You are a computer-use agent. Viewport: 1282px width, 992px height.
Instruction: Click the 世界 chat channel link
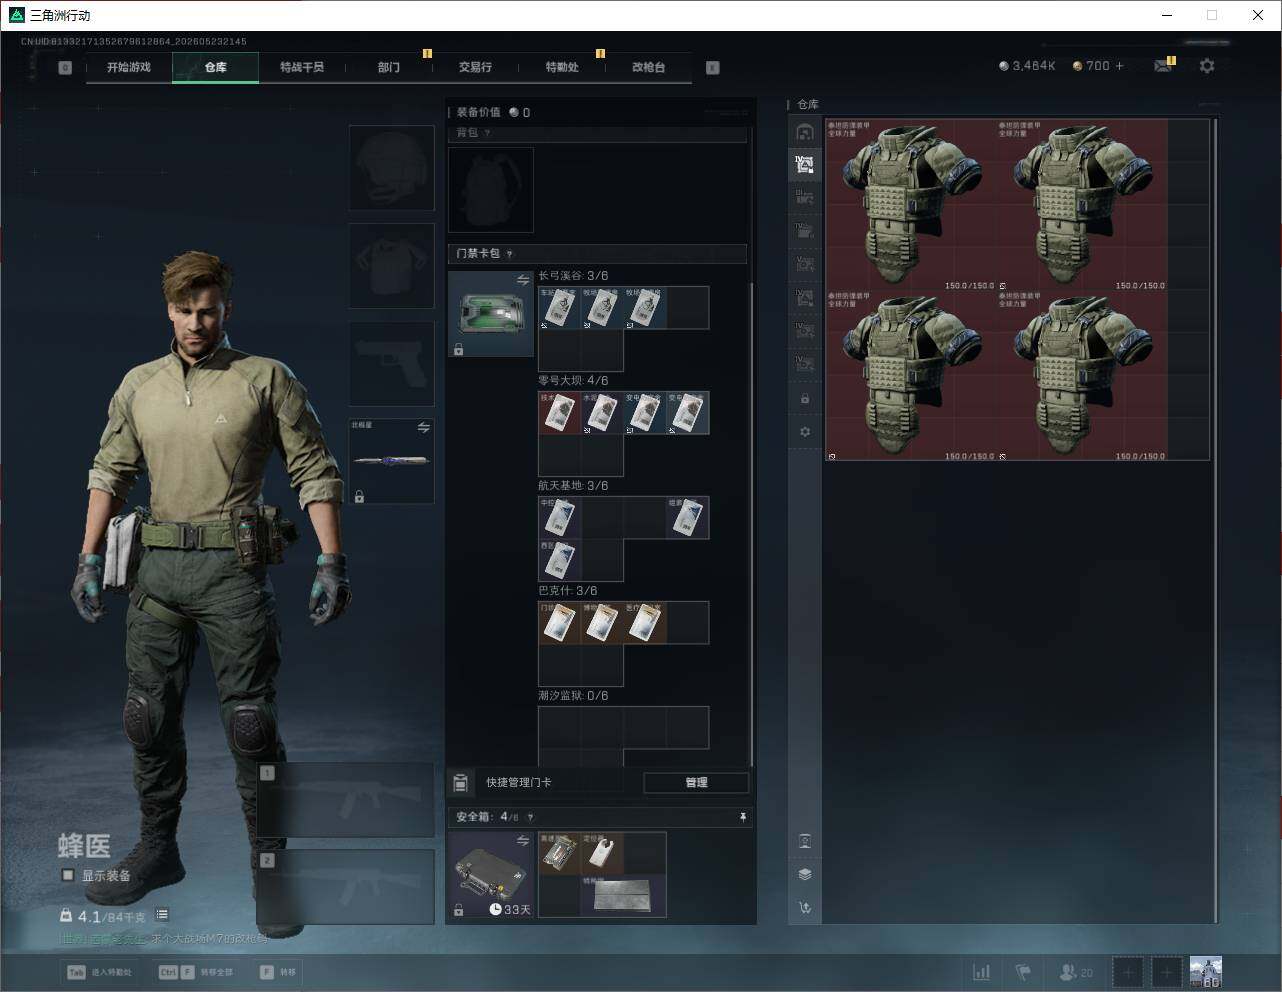coord(72,939)
